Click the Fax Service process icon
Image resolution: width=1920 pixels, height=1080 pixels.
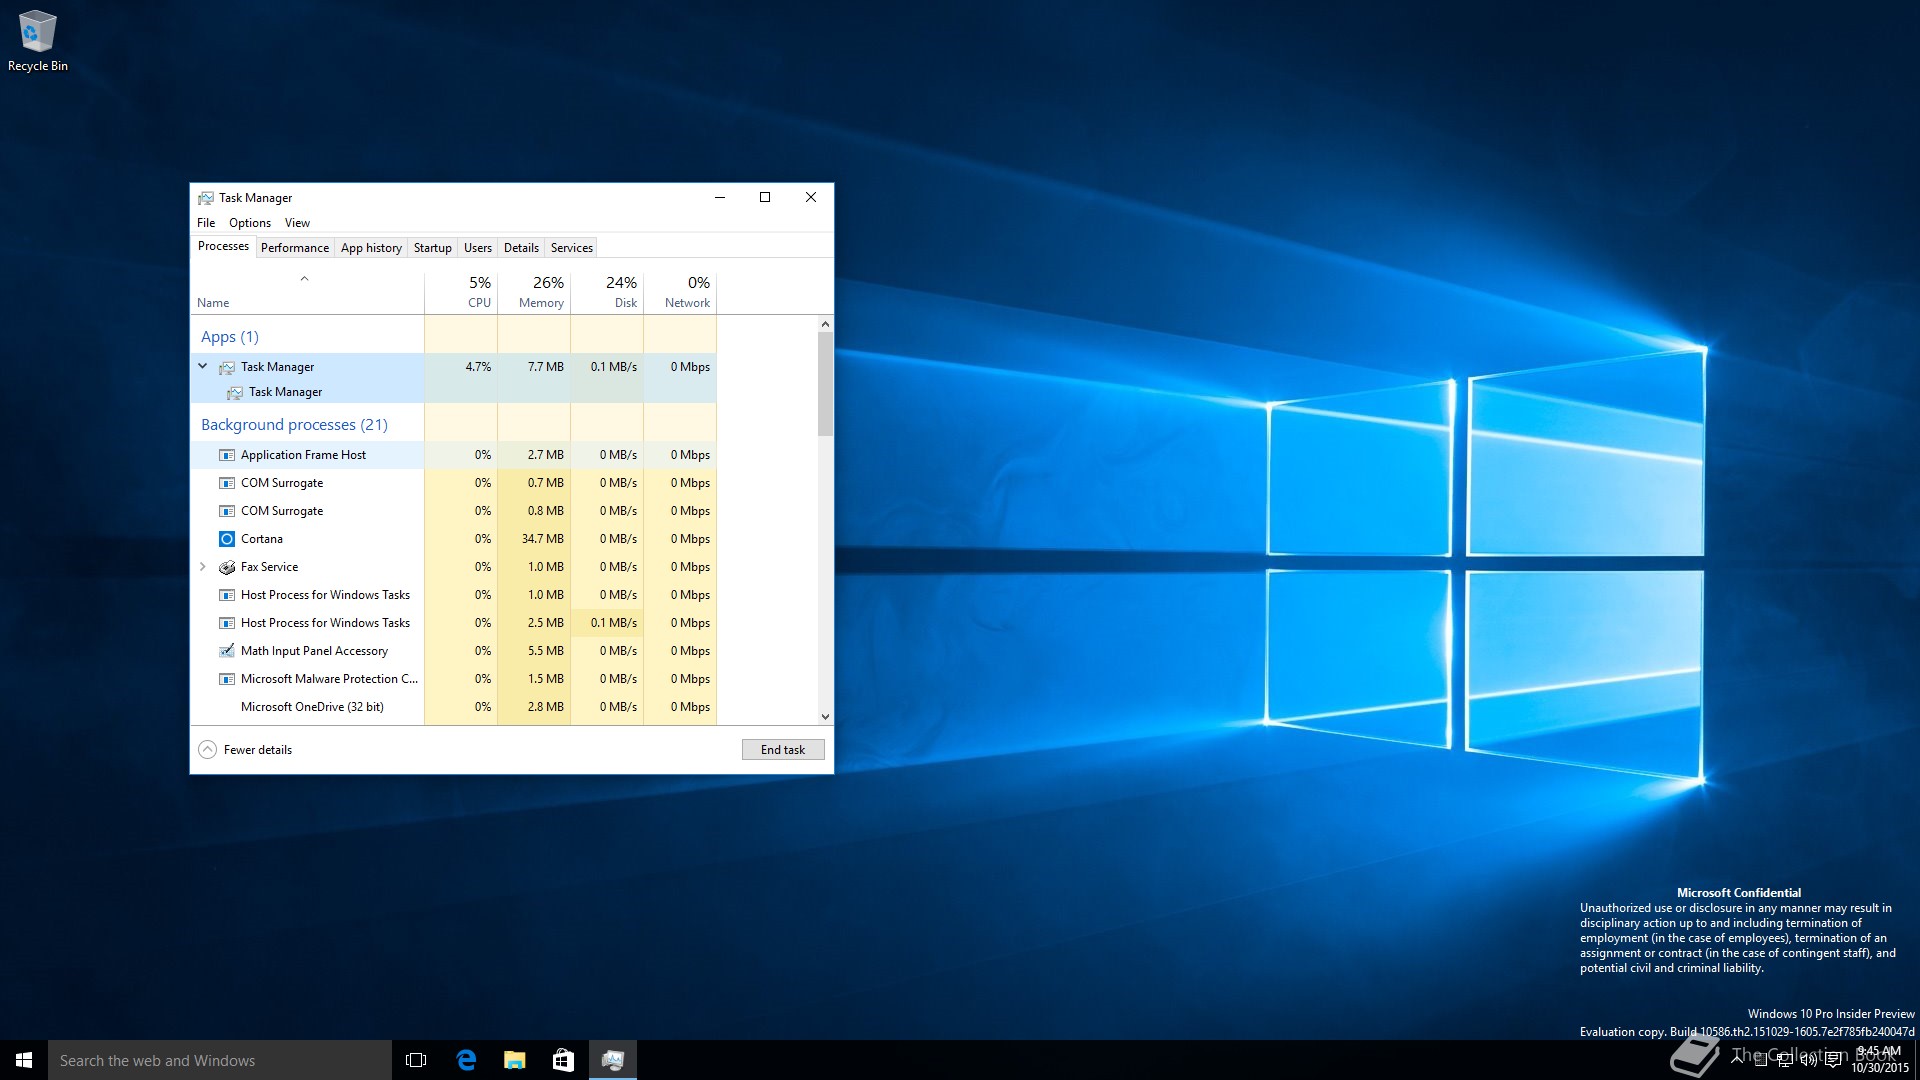[x=227, y=567]
